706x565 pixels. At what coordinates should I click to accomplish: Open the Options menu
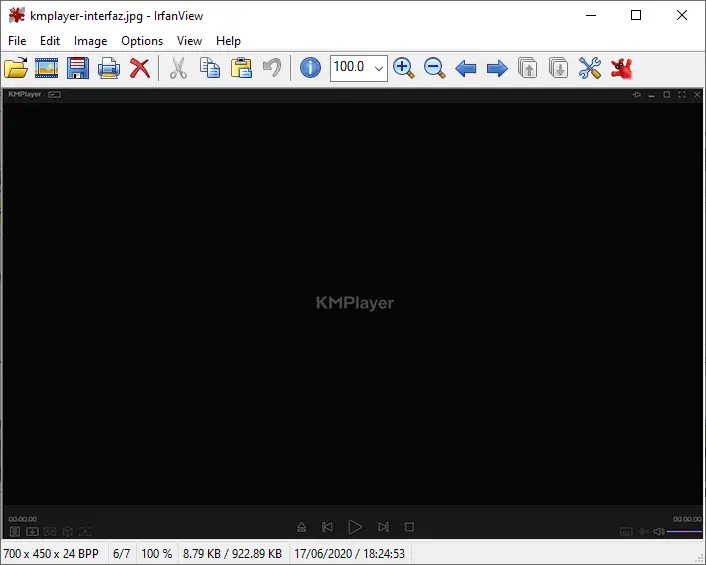tap(142, 41)
